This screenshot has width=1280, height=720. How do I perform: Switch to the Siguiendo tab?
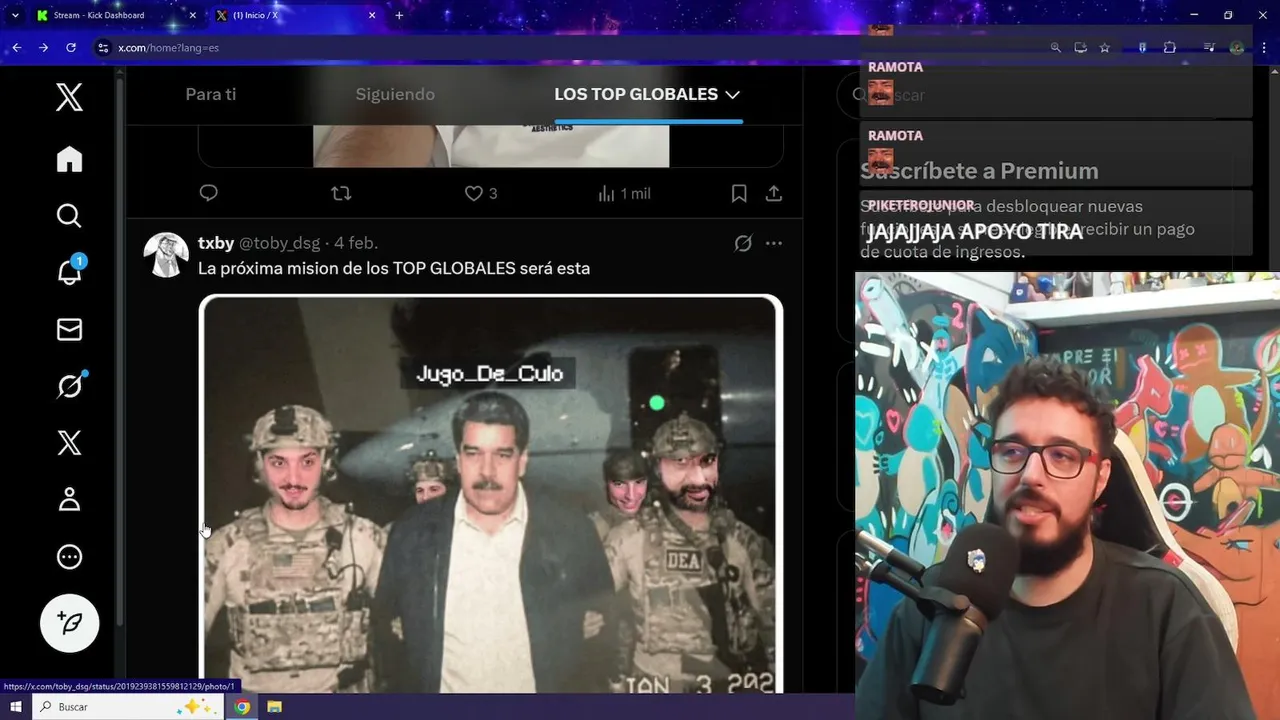coord(395,94)
